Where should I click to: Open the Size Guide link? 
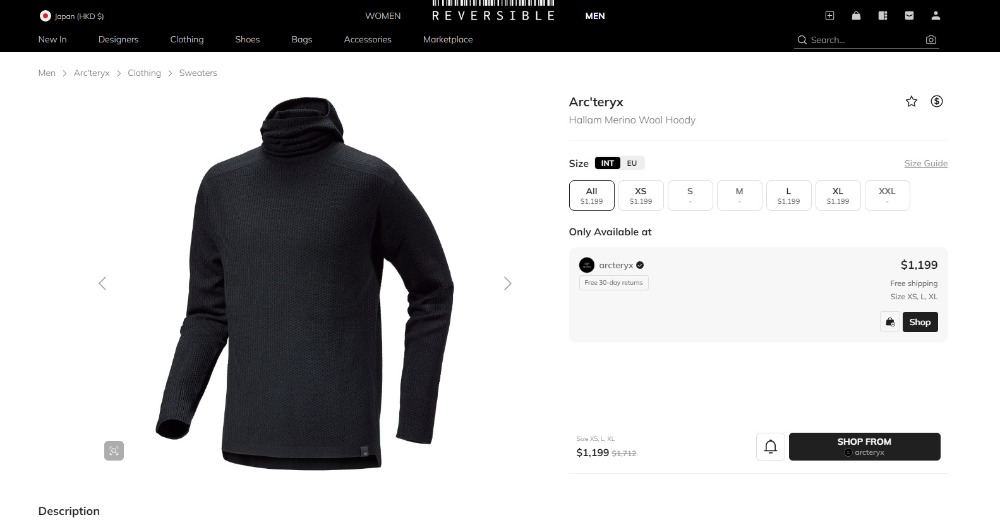(x=925, y=164)
